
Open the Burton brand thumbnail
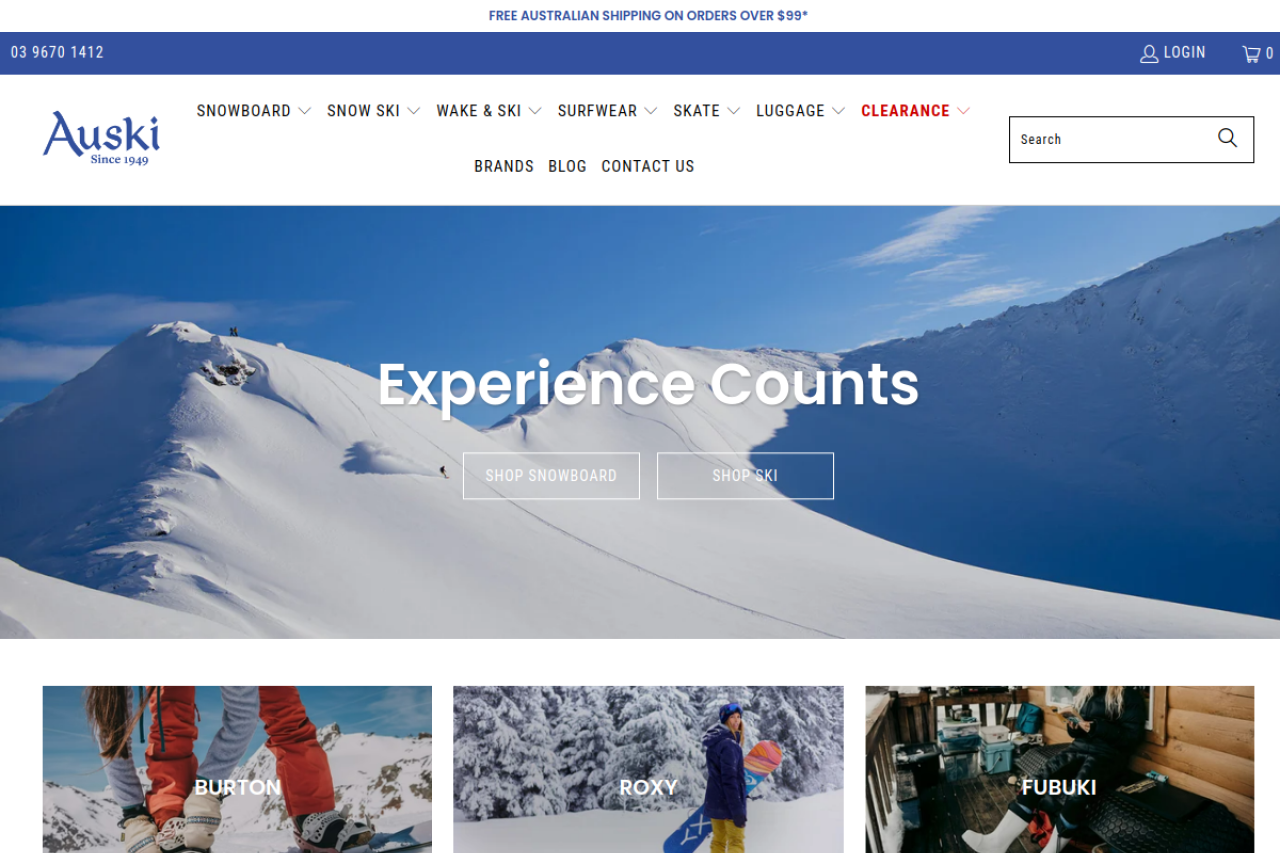click(x=237, y=769)
